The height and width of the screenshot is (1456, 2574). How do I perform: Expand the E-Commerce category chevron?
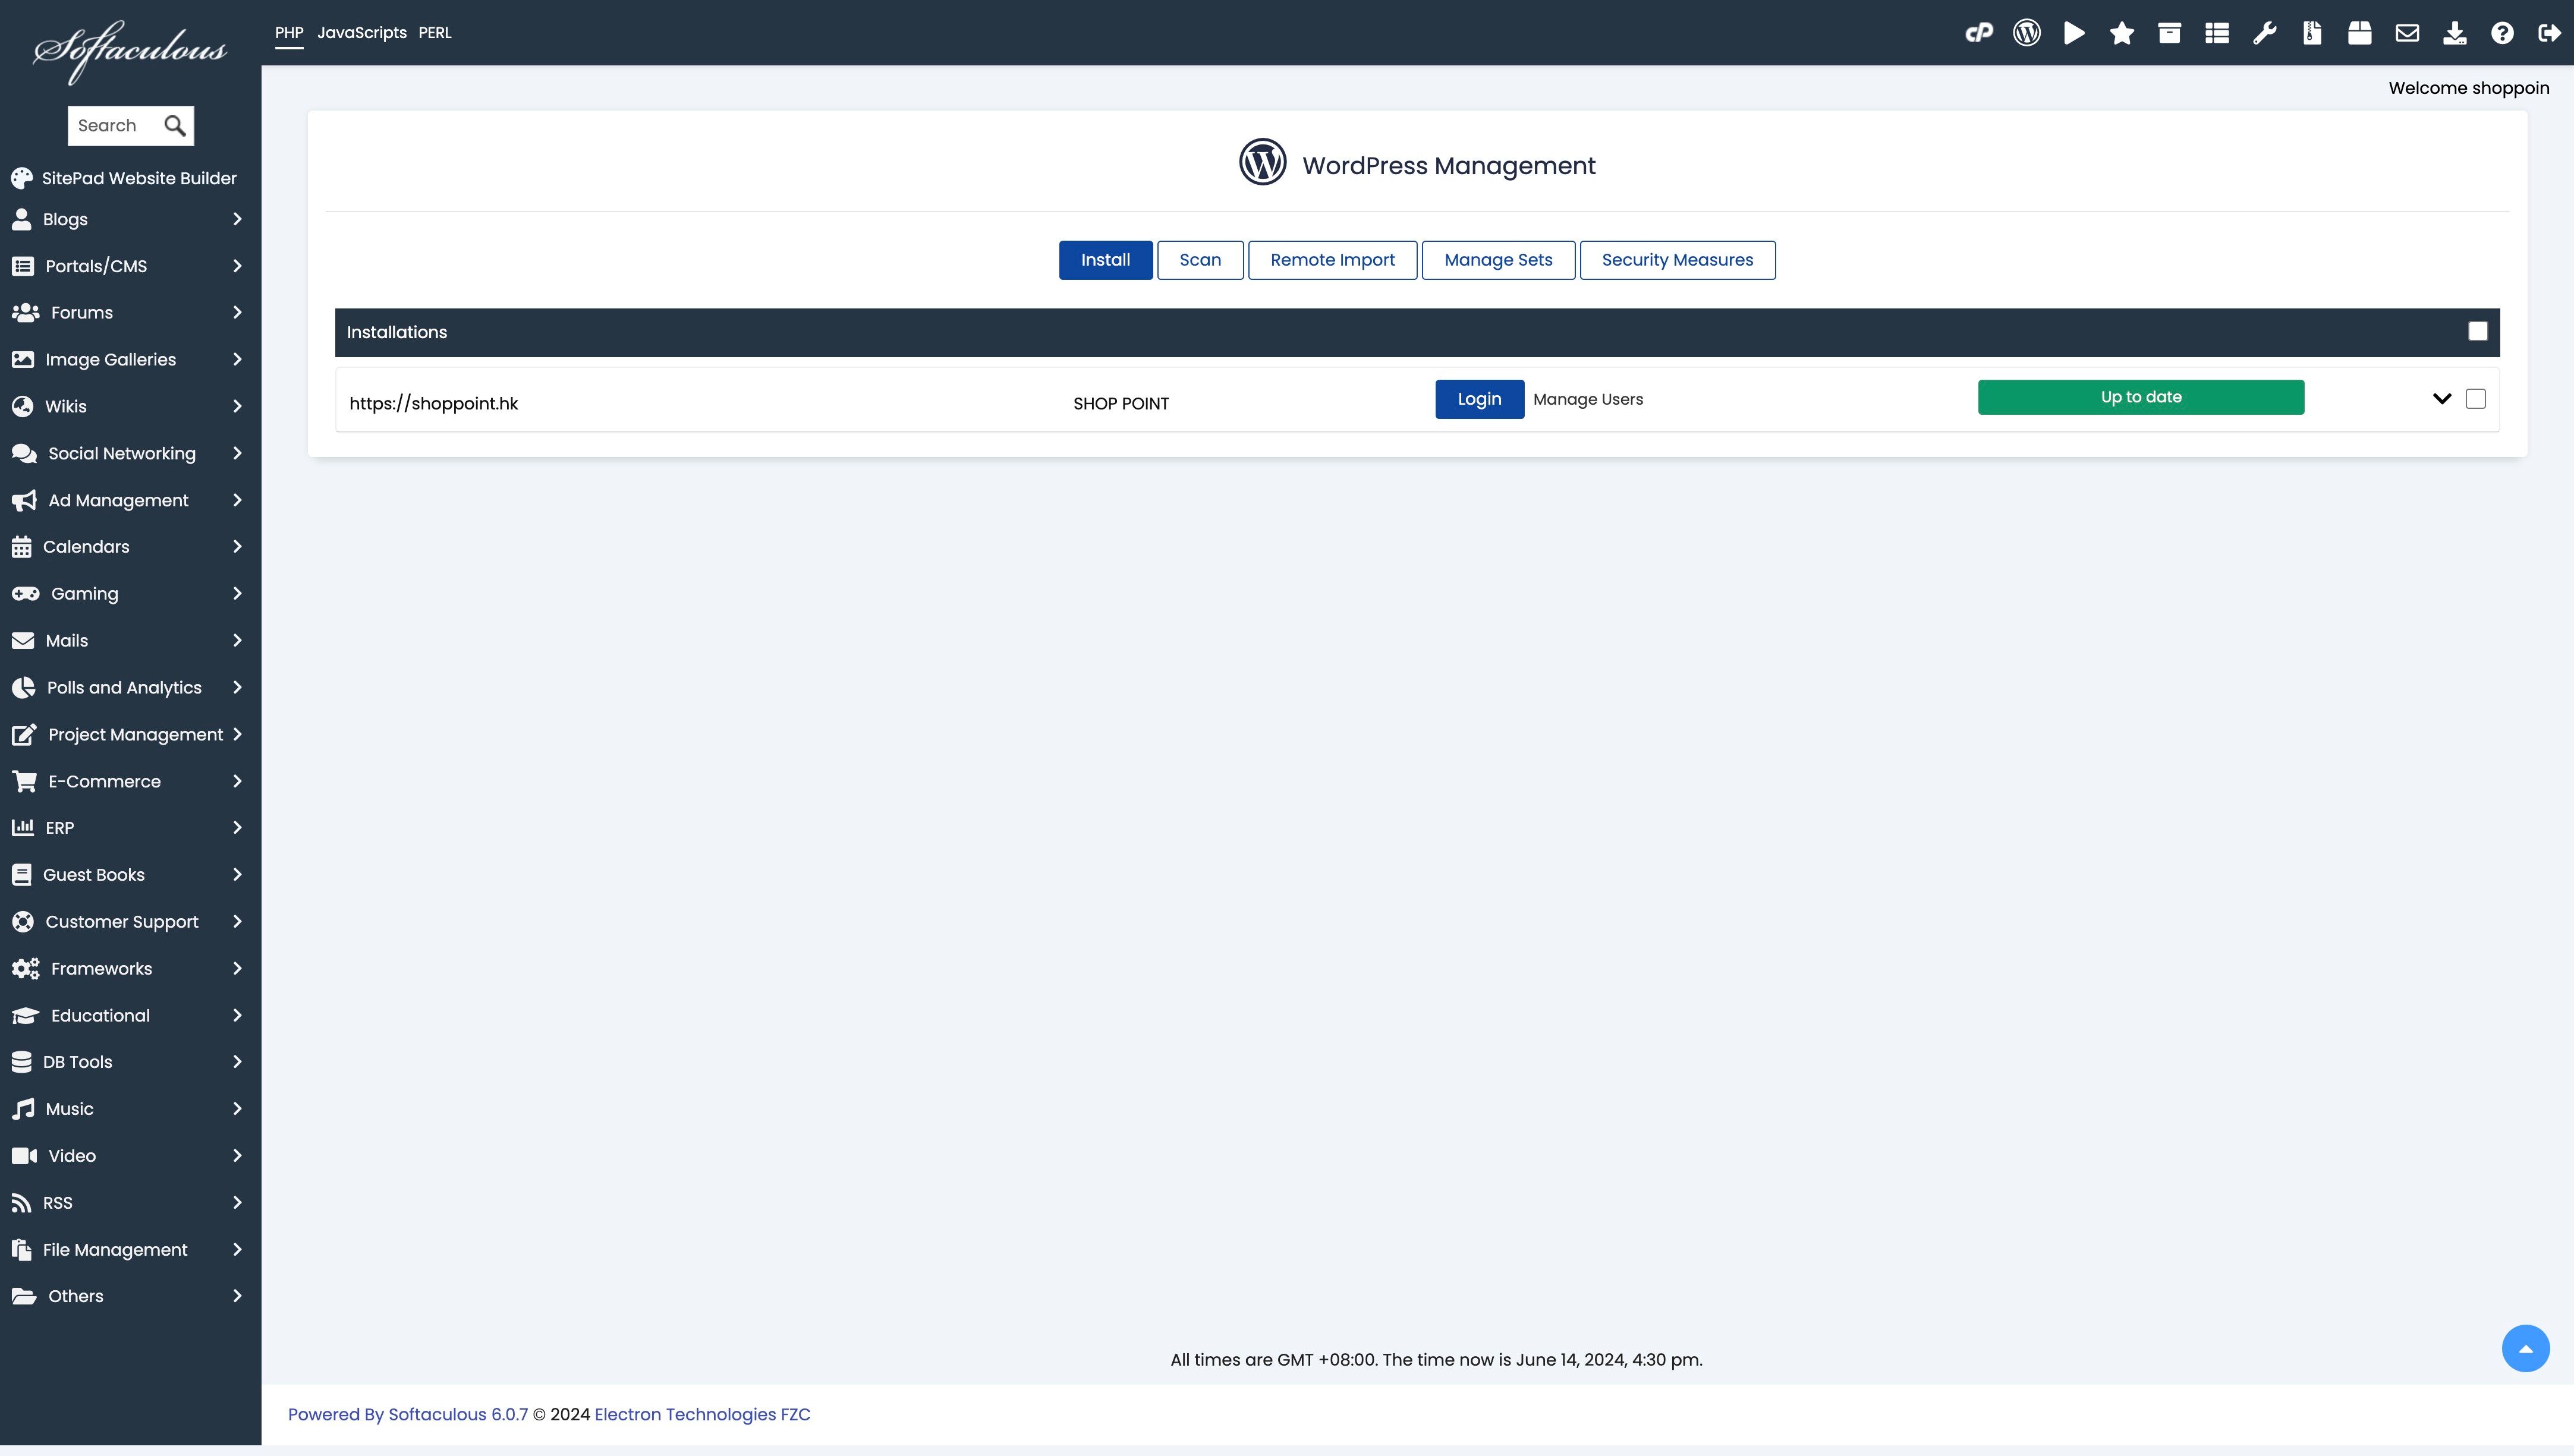(237, 781)
